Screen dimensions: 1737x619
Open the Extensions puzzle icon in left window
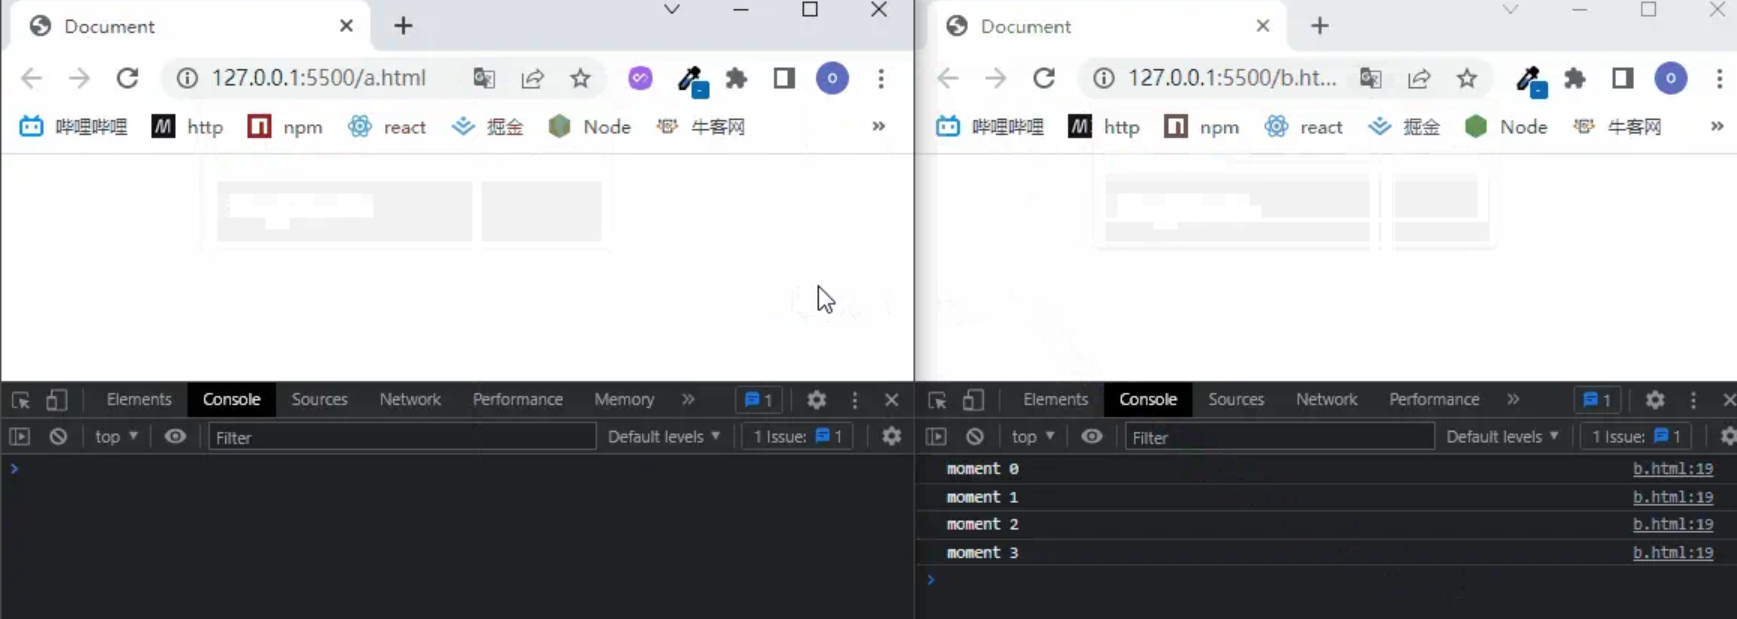(x=737, y=78)
